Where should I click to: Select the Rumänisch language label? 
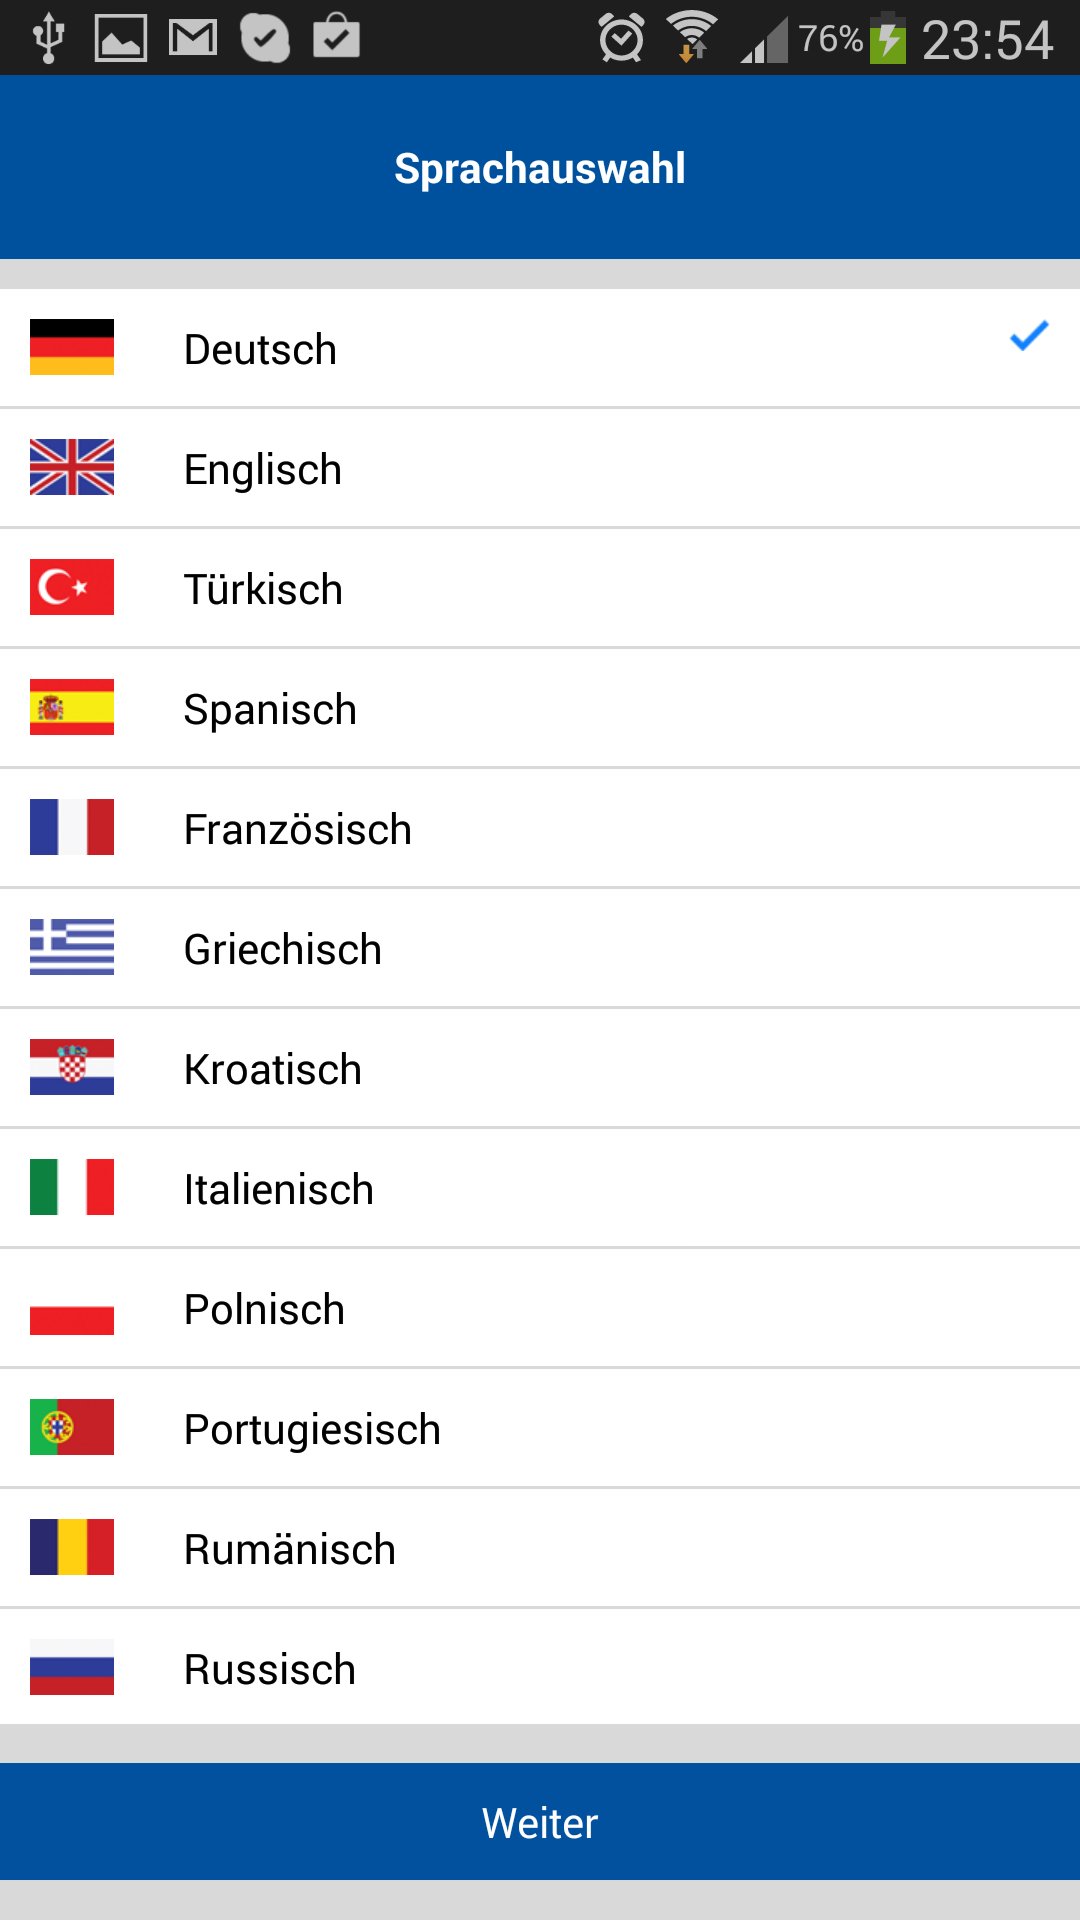[x=290, y=1549]
